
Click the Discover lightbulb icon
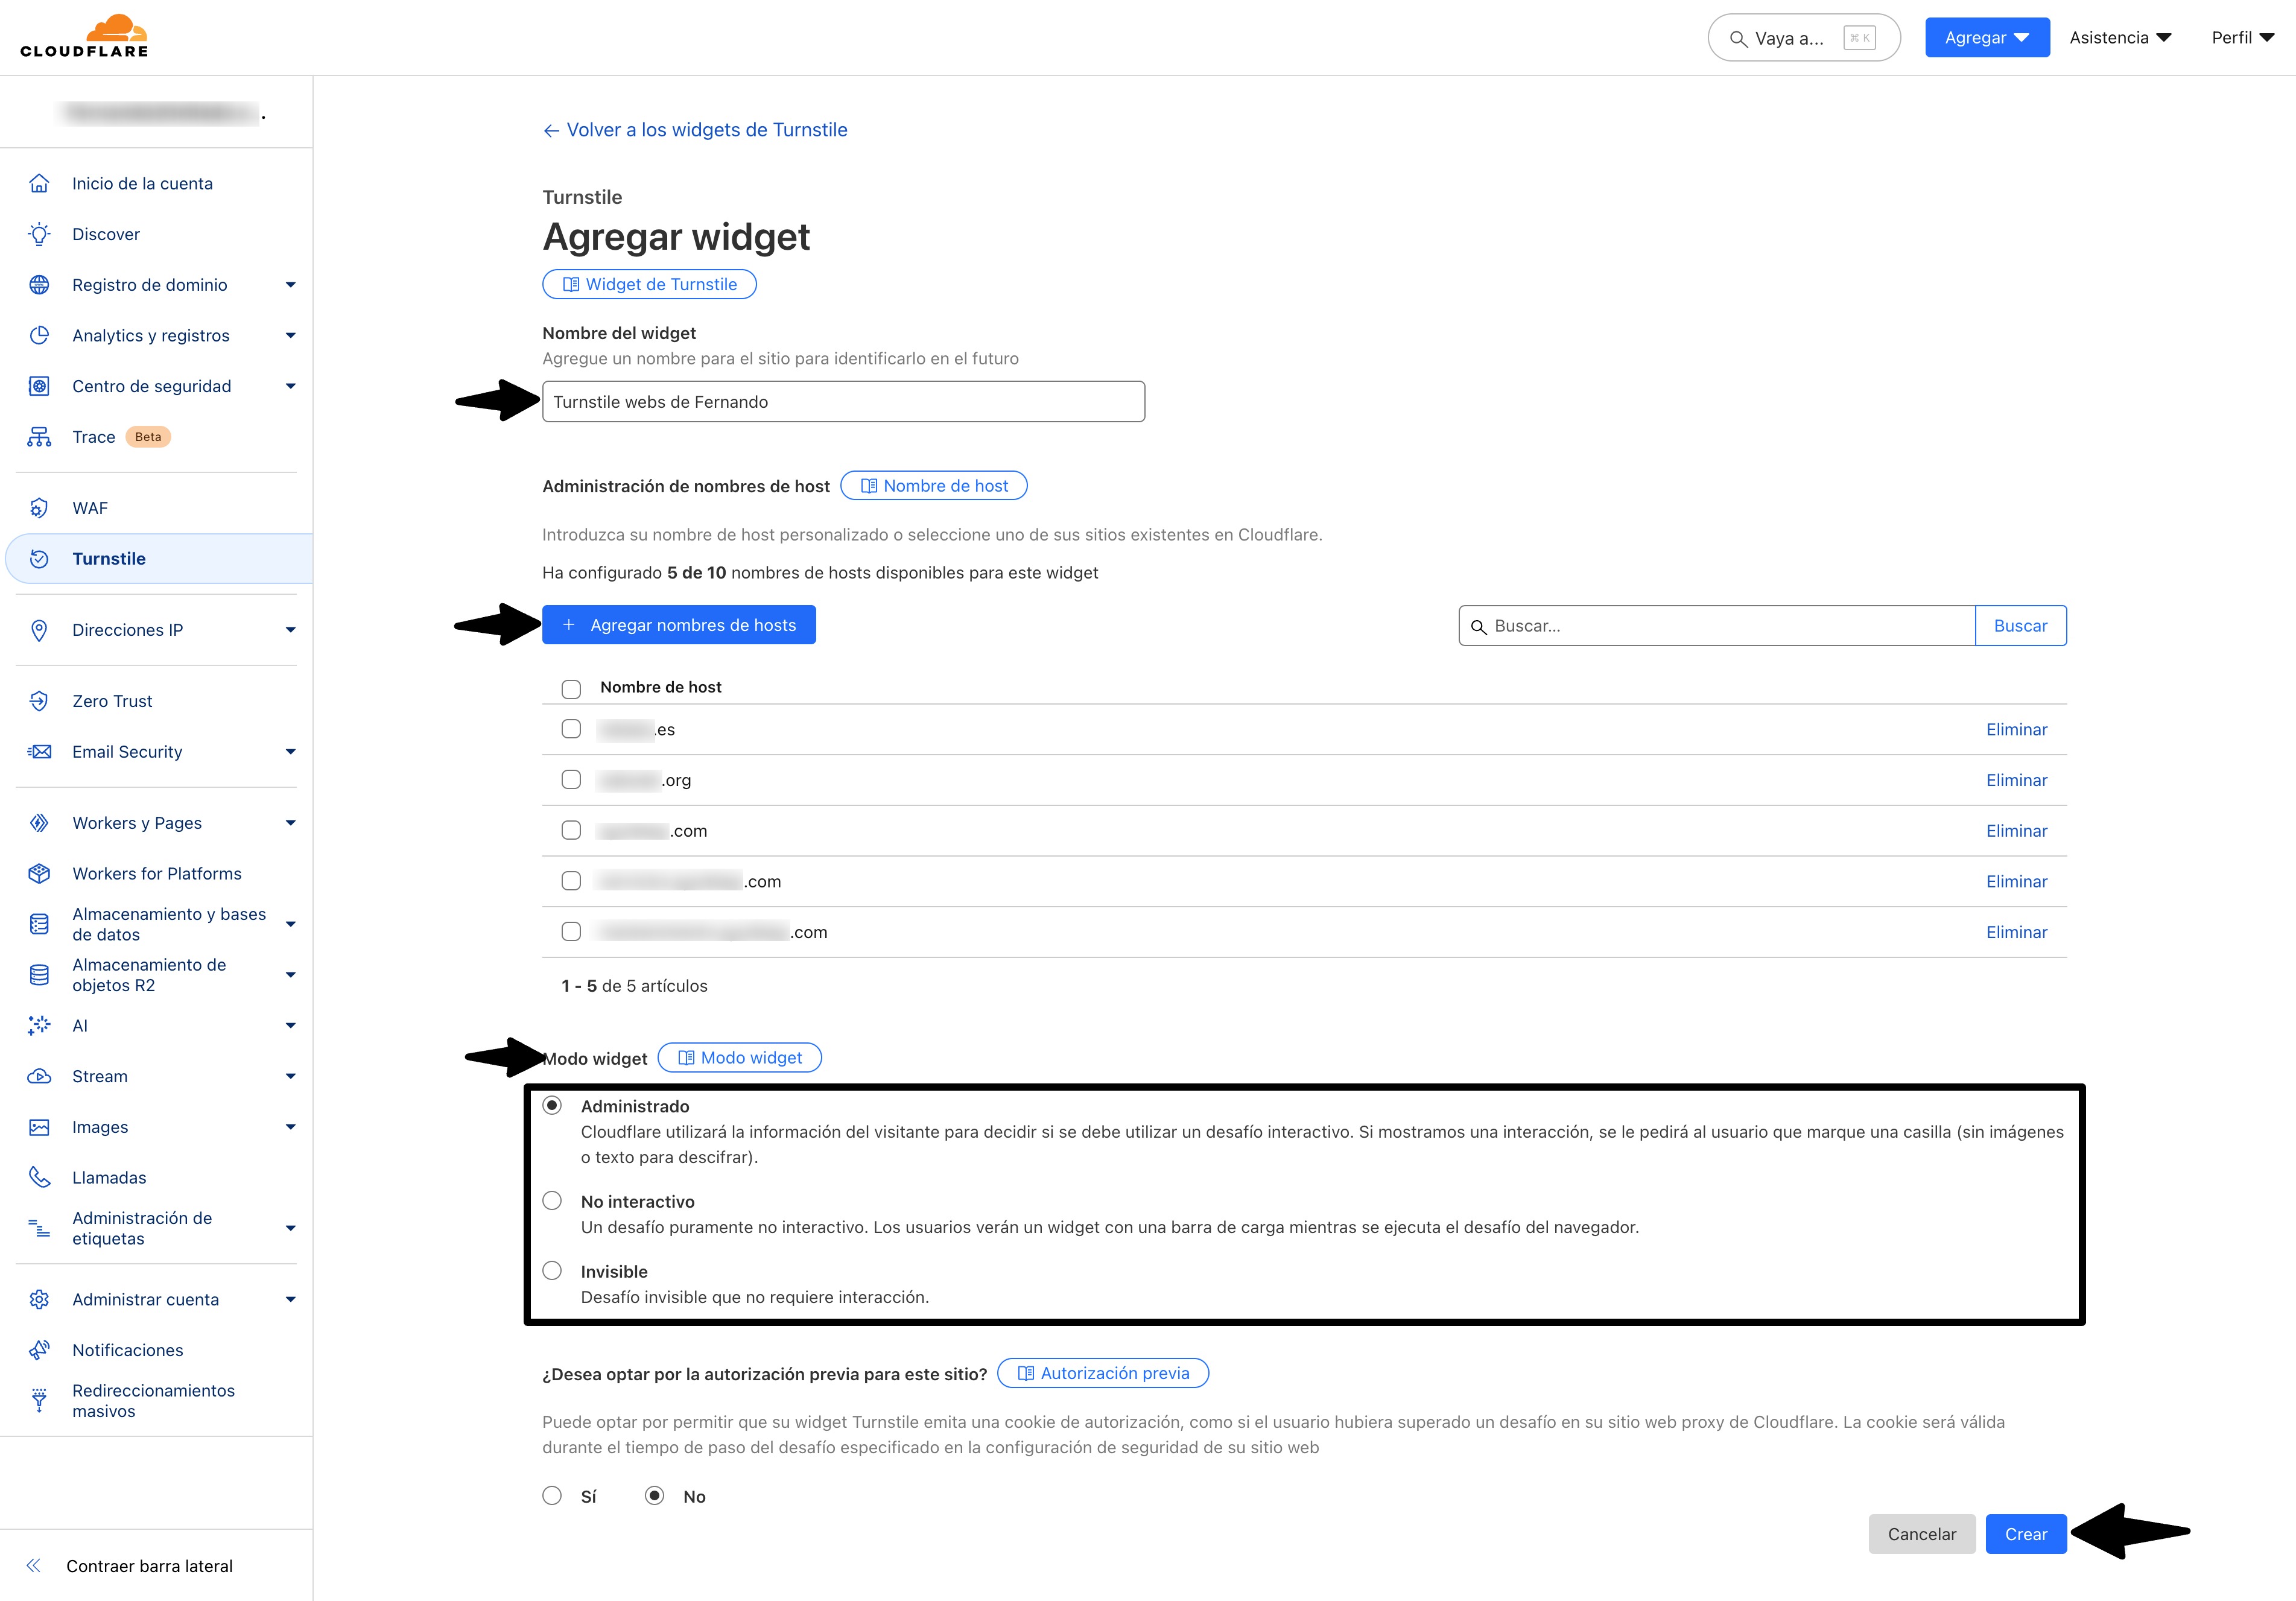(39, 234)
